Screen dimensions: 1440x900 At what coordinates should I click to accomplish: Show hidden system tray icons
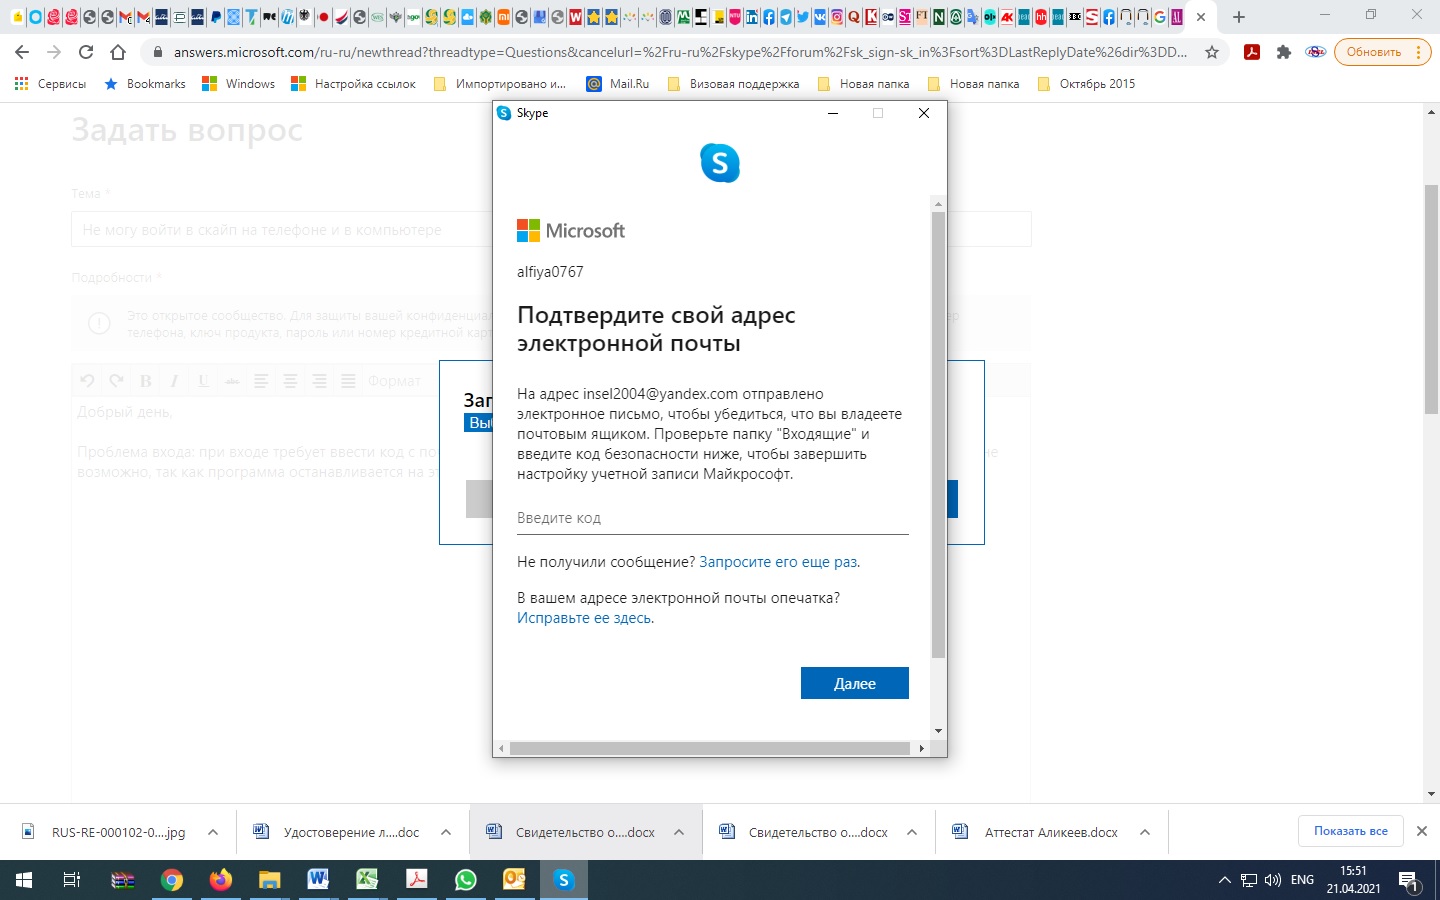1224,880
